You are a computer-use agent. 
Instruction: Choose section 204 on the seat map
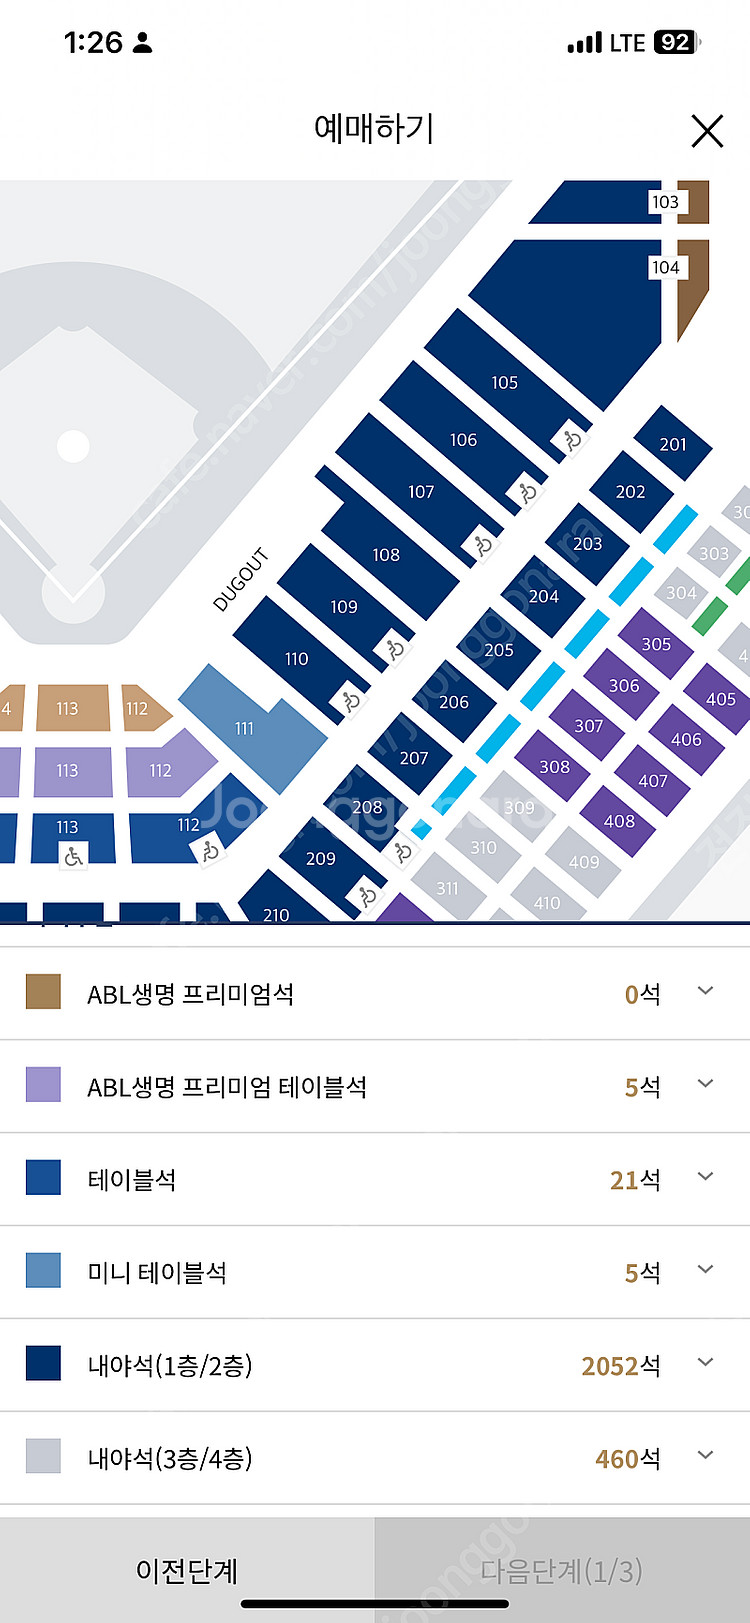click(543, 596)
